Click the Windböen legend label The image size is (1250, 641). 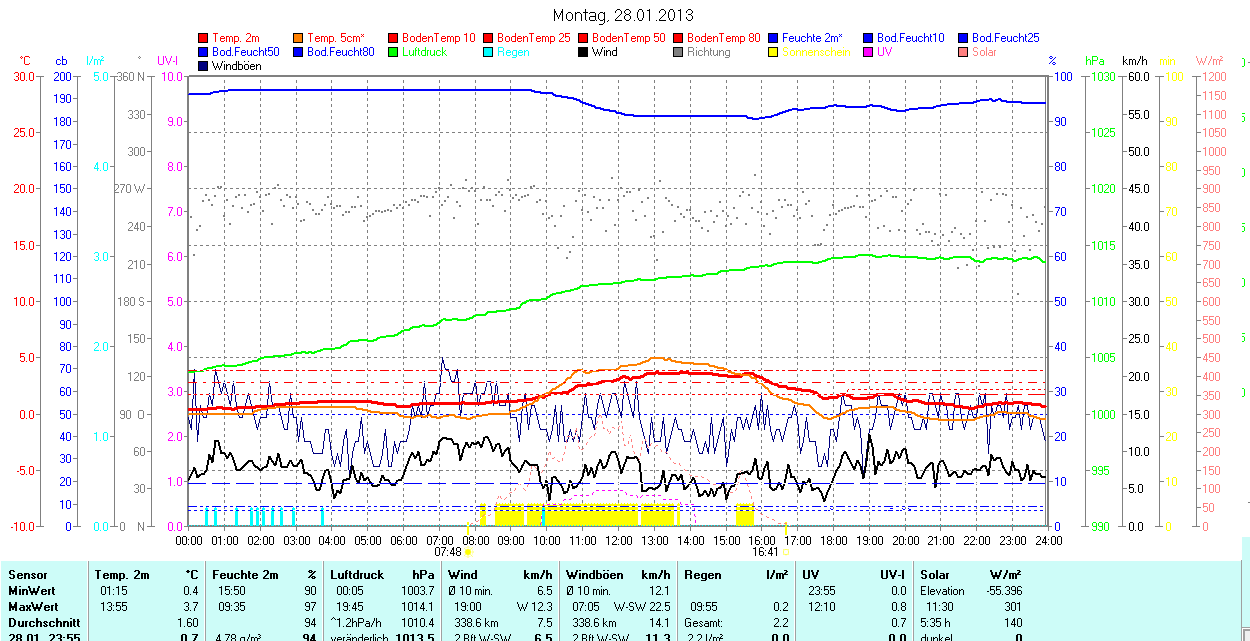click(236, 66)
